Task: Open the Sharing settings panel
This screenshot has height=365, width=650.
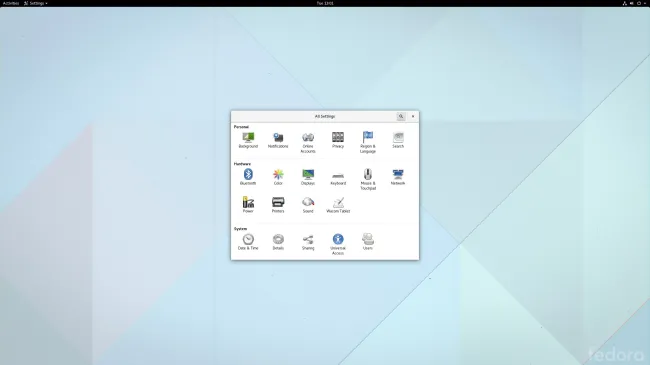Action: point(308,242)
